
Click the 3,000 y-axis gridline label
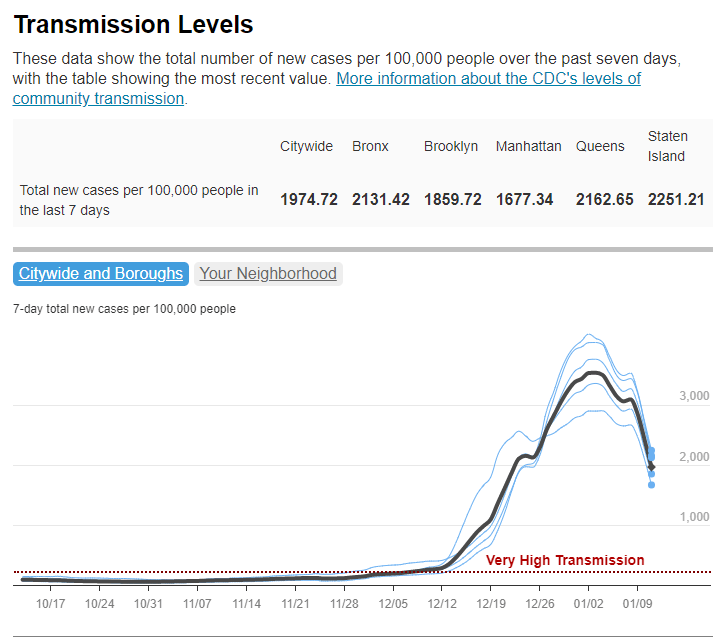(x=693, y=396)
